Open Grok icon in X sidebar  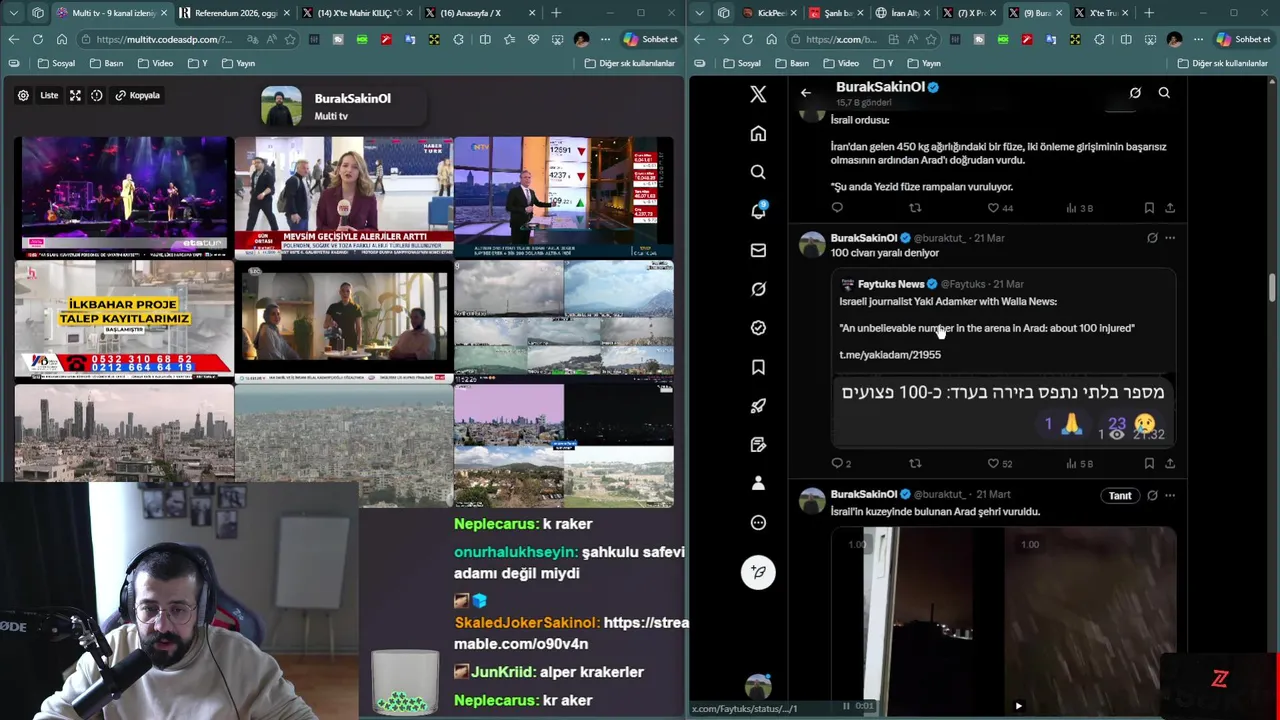(758, 289)
